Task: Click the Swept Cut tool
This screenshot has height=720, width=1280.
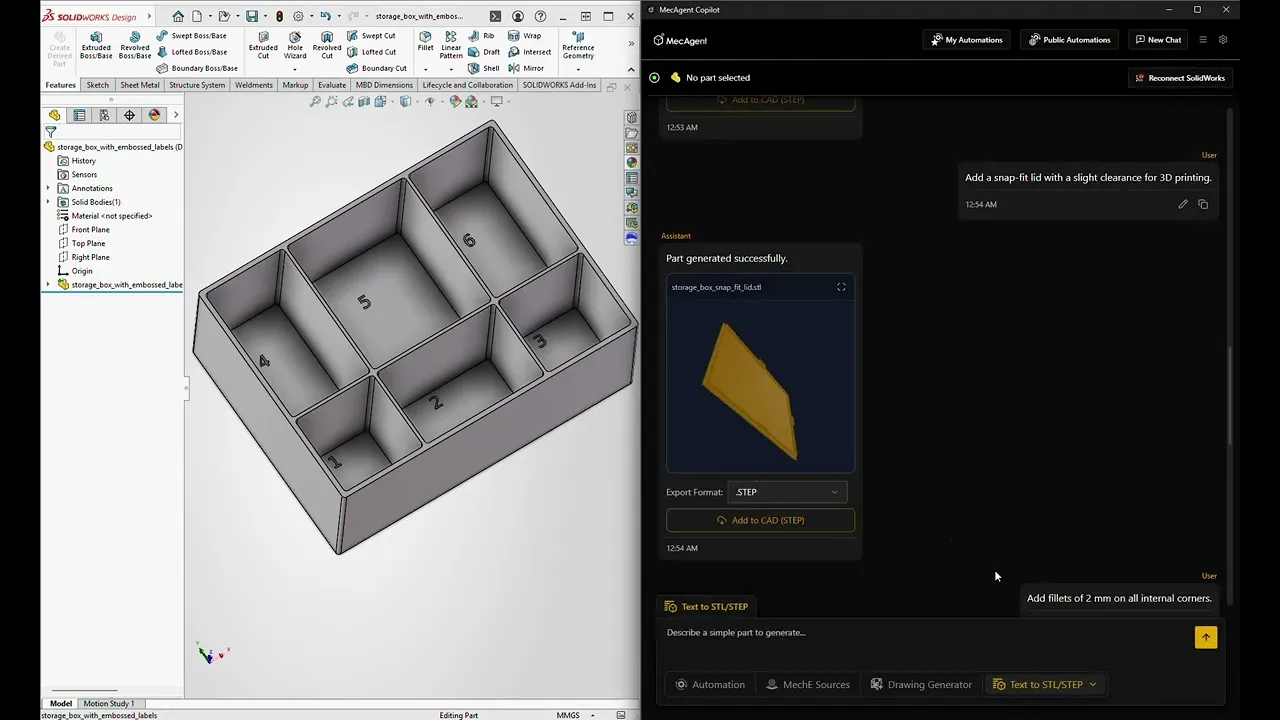Action: coord(371,35)
